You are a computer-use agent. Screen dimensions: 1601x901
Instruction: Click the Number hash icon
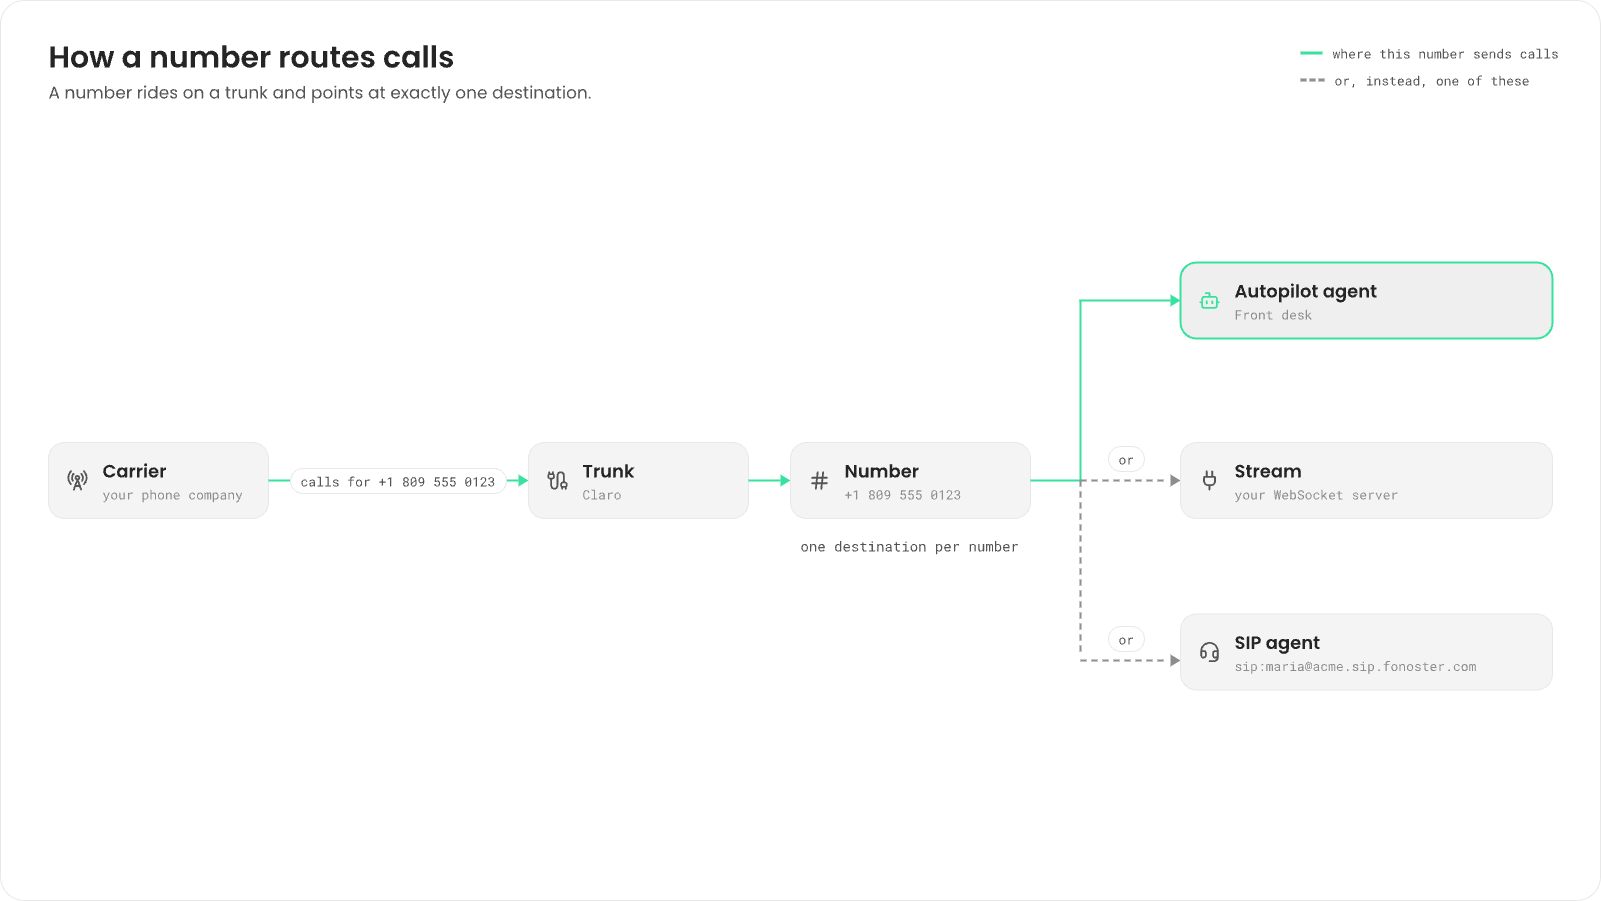coord(819,480)
